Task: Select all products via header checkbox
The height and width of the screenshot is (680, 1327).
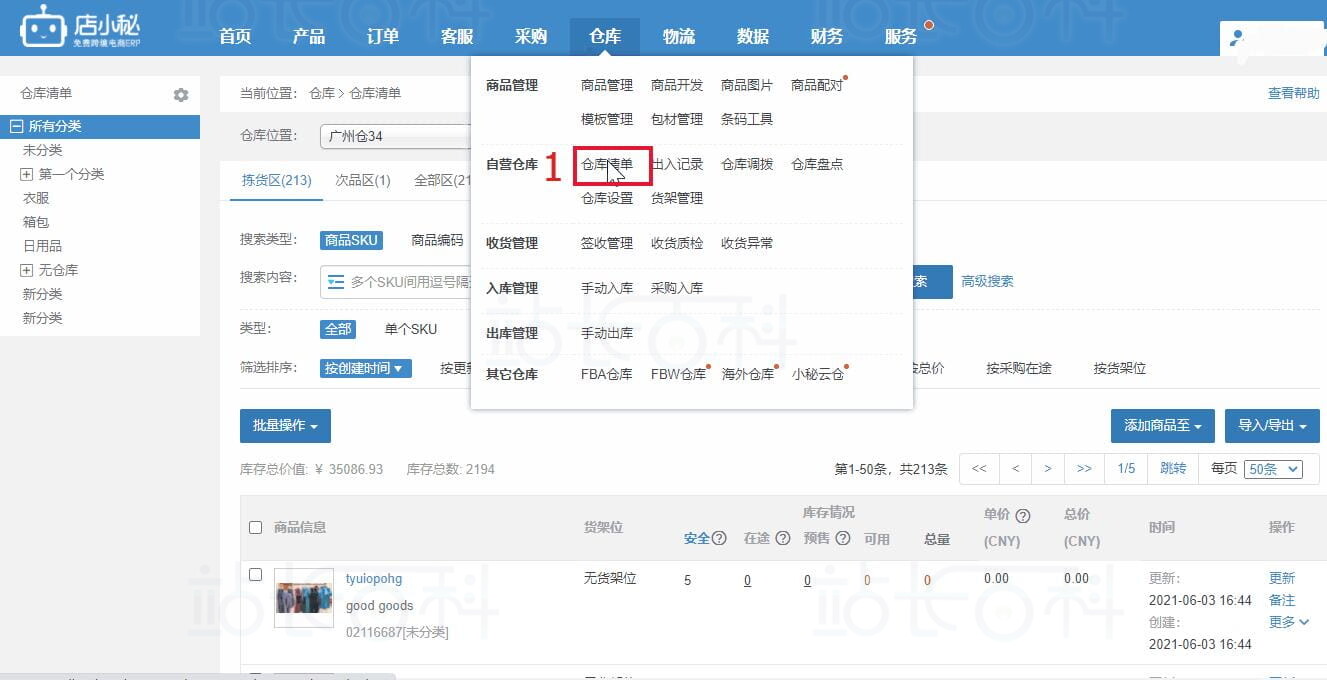Action: [256, 527]
